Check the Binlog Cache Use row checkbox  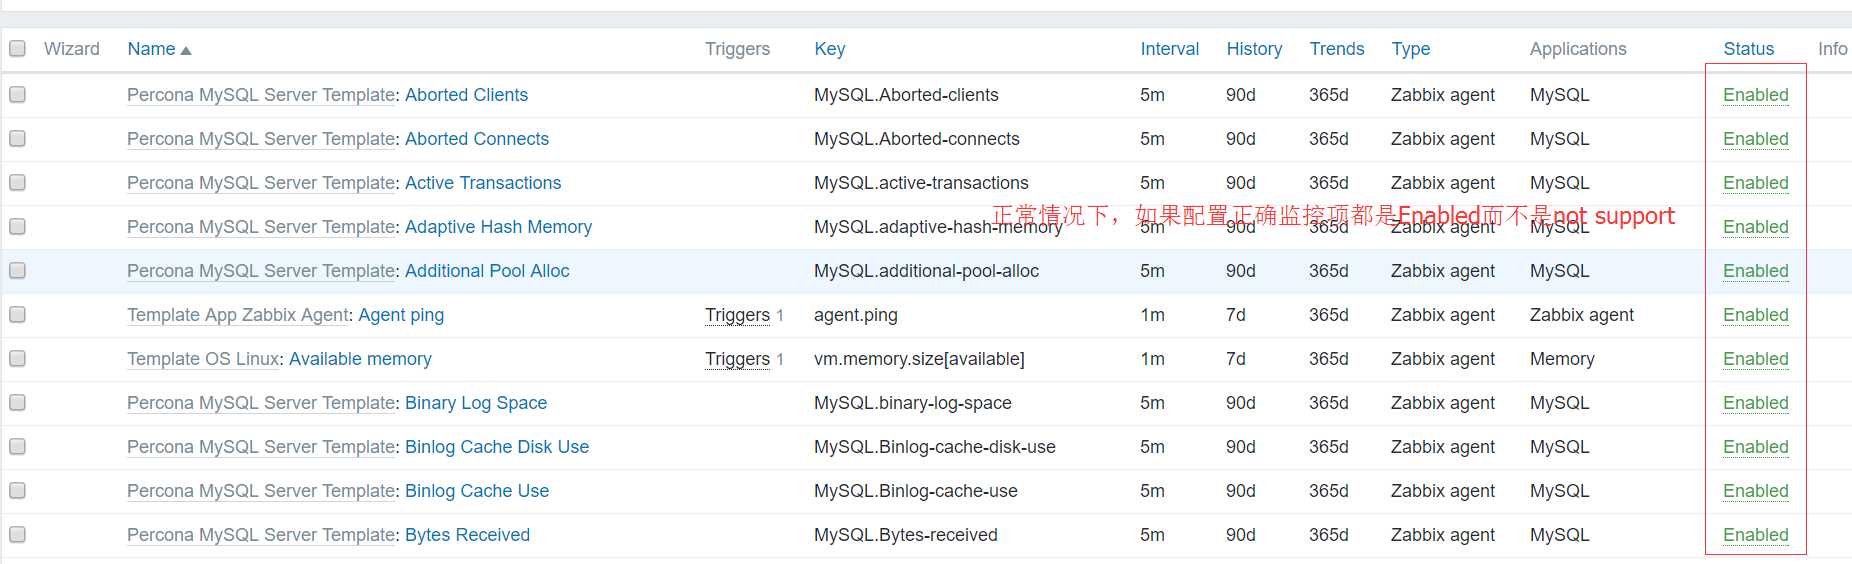coord(17,490)
